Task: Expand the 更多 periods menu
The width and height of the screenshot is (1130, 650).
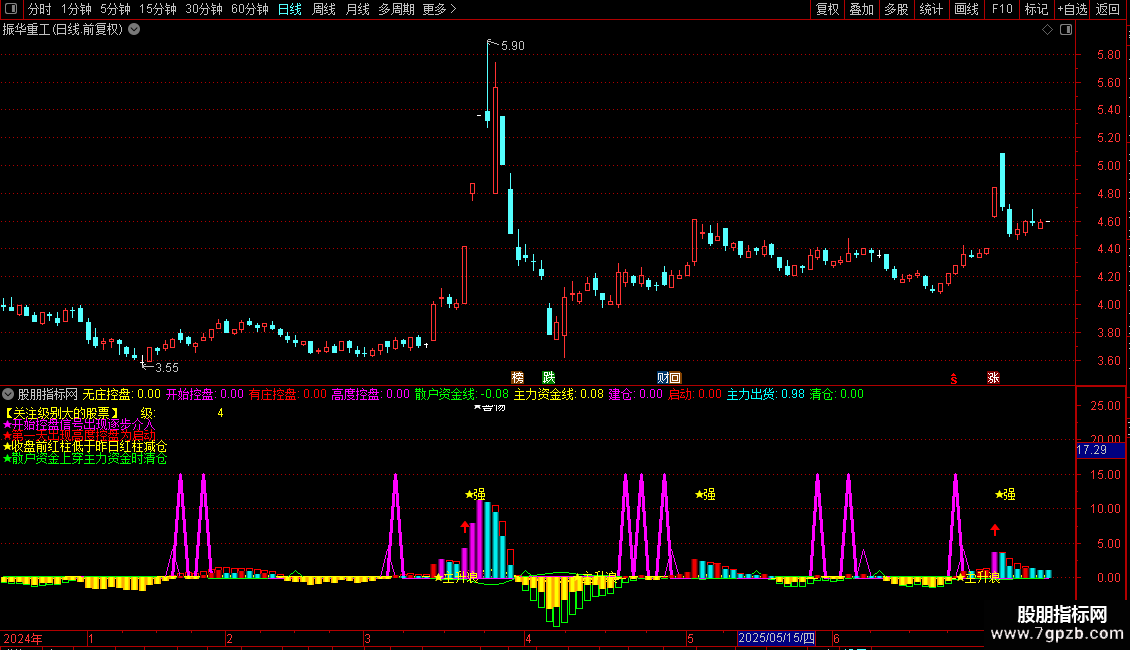Action: 440,9
